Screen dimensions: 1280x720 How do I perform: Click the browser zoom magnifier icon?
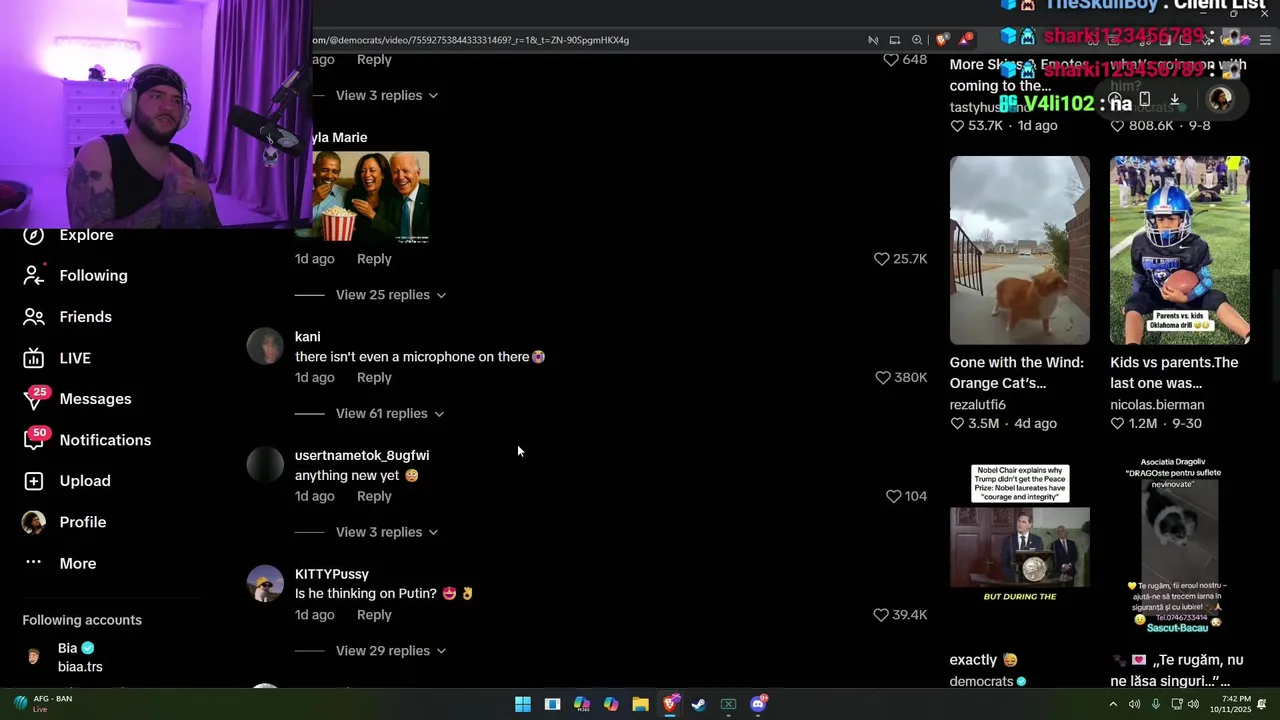point(917,40)
